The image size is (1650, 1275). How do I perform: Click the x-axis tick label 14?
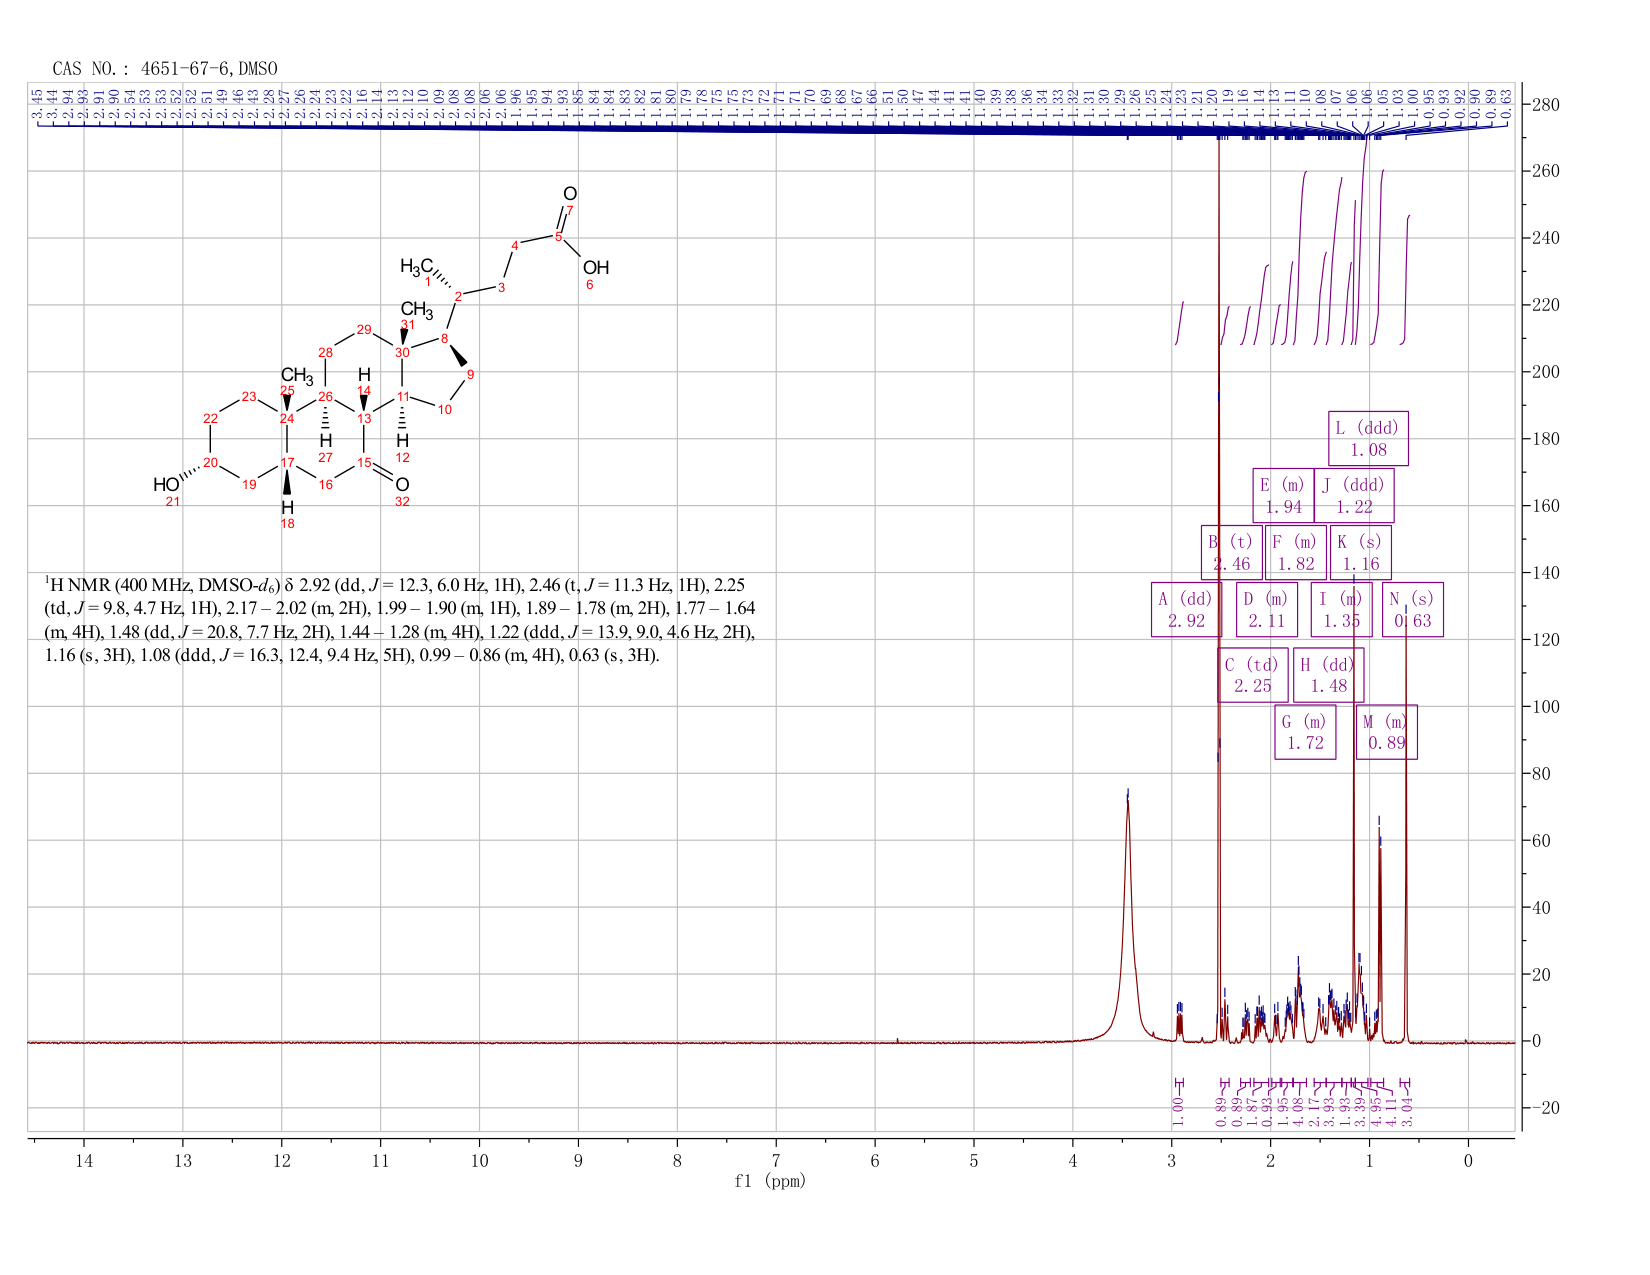click(x=84, y=1160)
